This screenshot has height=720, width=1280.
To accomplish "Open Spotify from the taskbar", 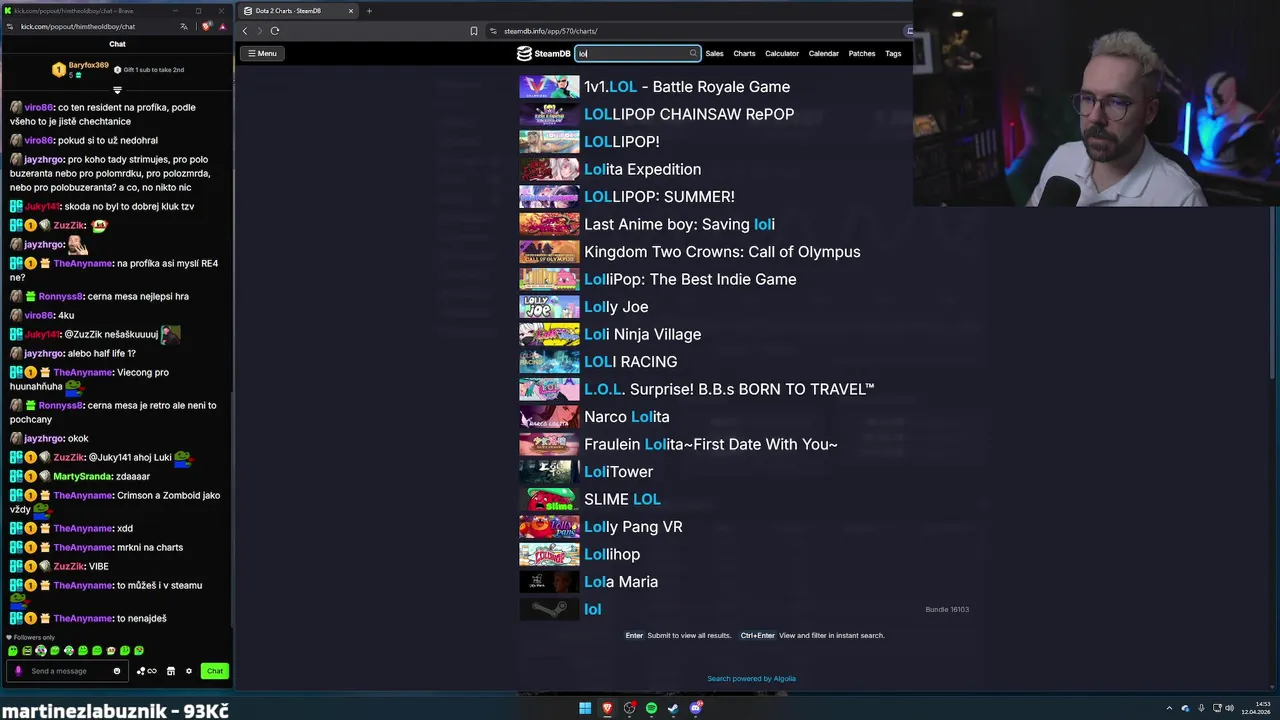I will coord(651,708).
